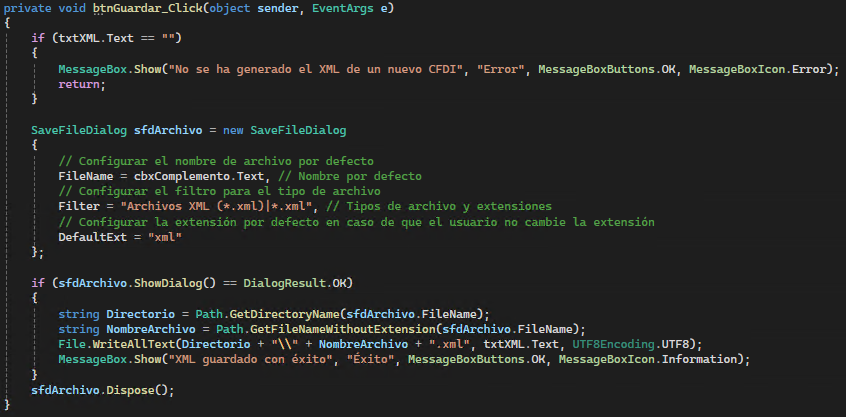Click the sfdArchivo.Dispose() statement
846x417 pixels.
(103, 390)
